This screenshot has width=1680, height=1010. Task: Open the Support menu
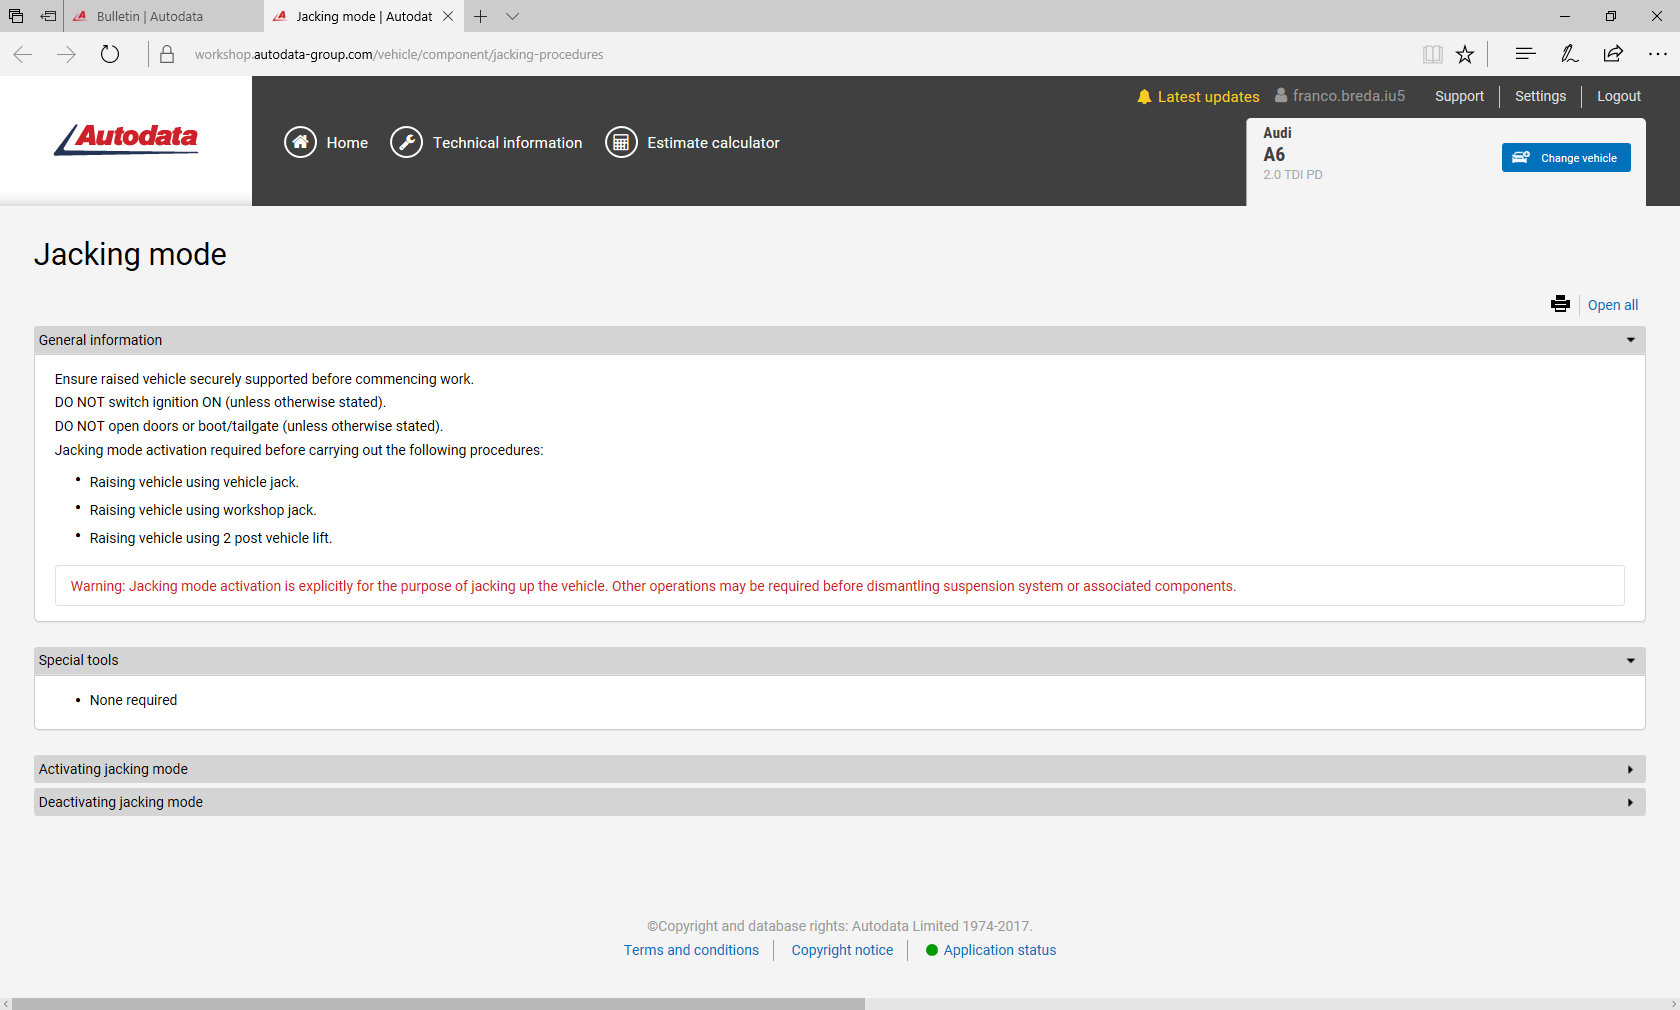[x=1459, y=96]
